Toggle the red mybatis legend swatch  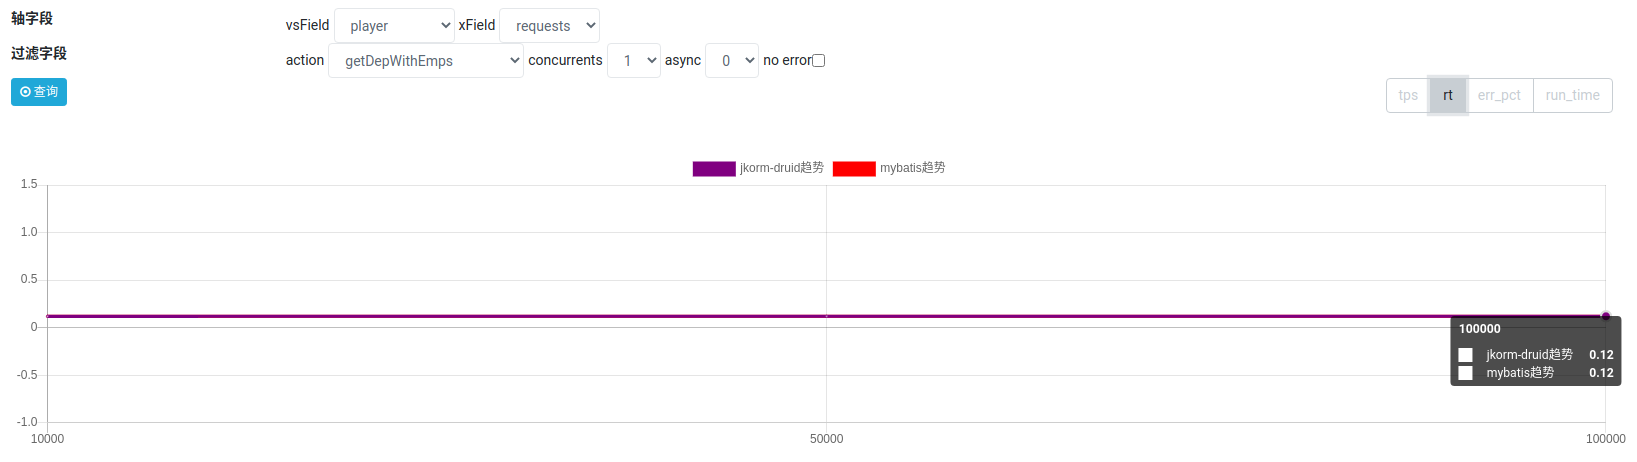pos(854,169)
